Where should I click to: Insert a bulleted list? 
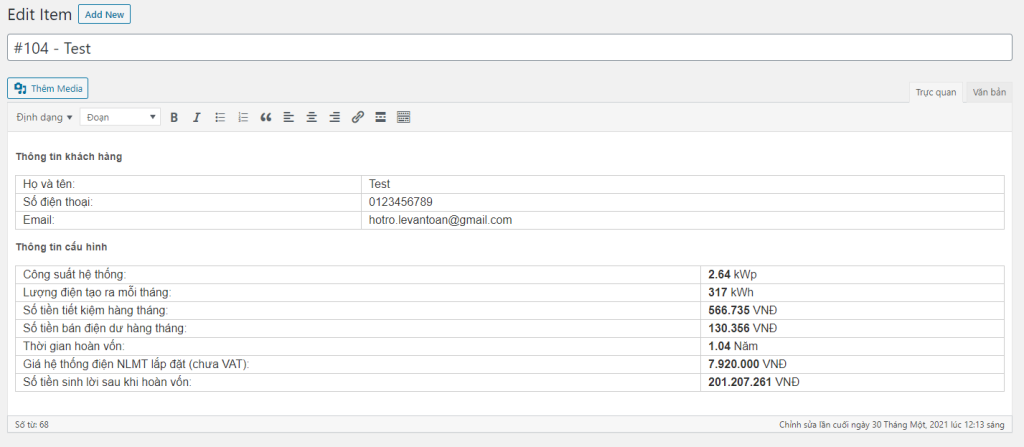pos(220,117)
